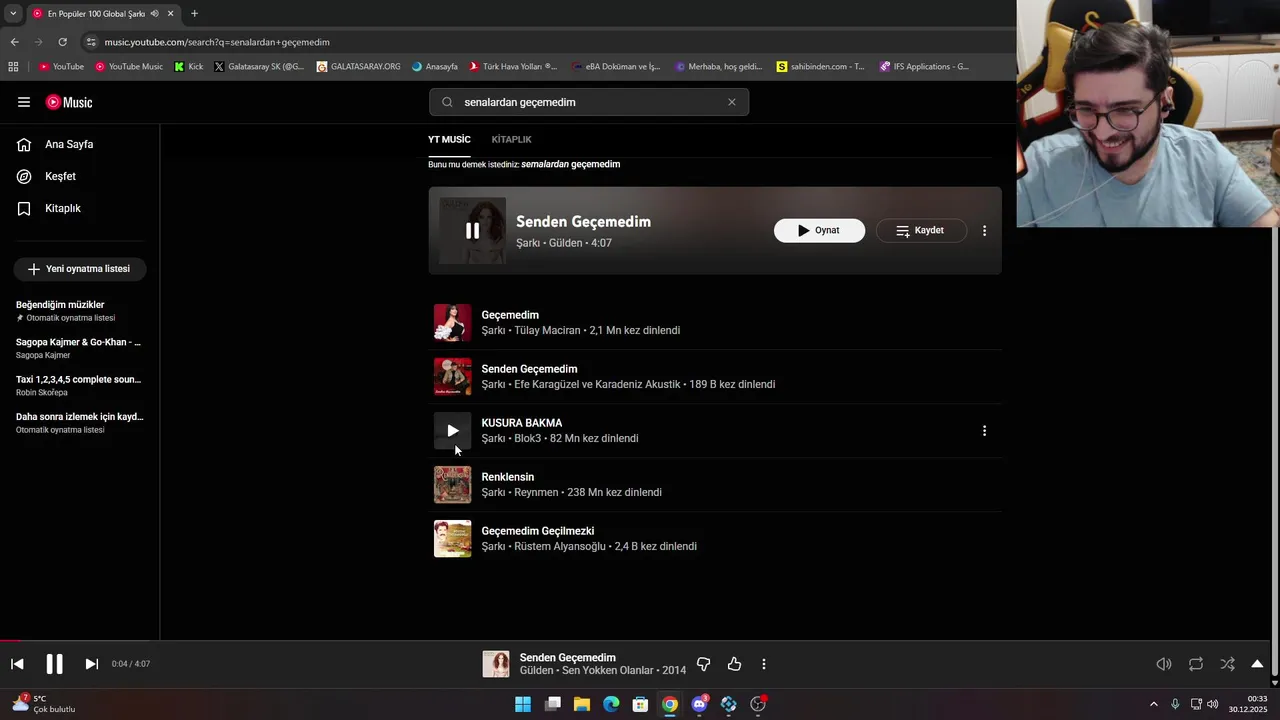The height and width of the screenshot is (720, 1280).
Task: Toggle shuffle mode
Action: [1227, 664]
